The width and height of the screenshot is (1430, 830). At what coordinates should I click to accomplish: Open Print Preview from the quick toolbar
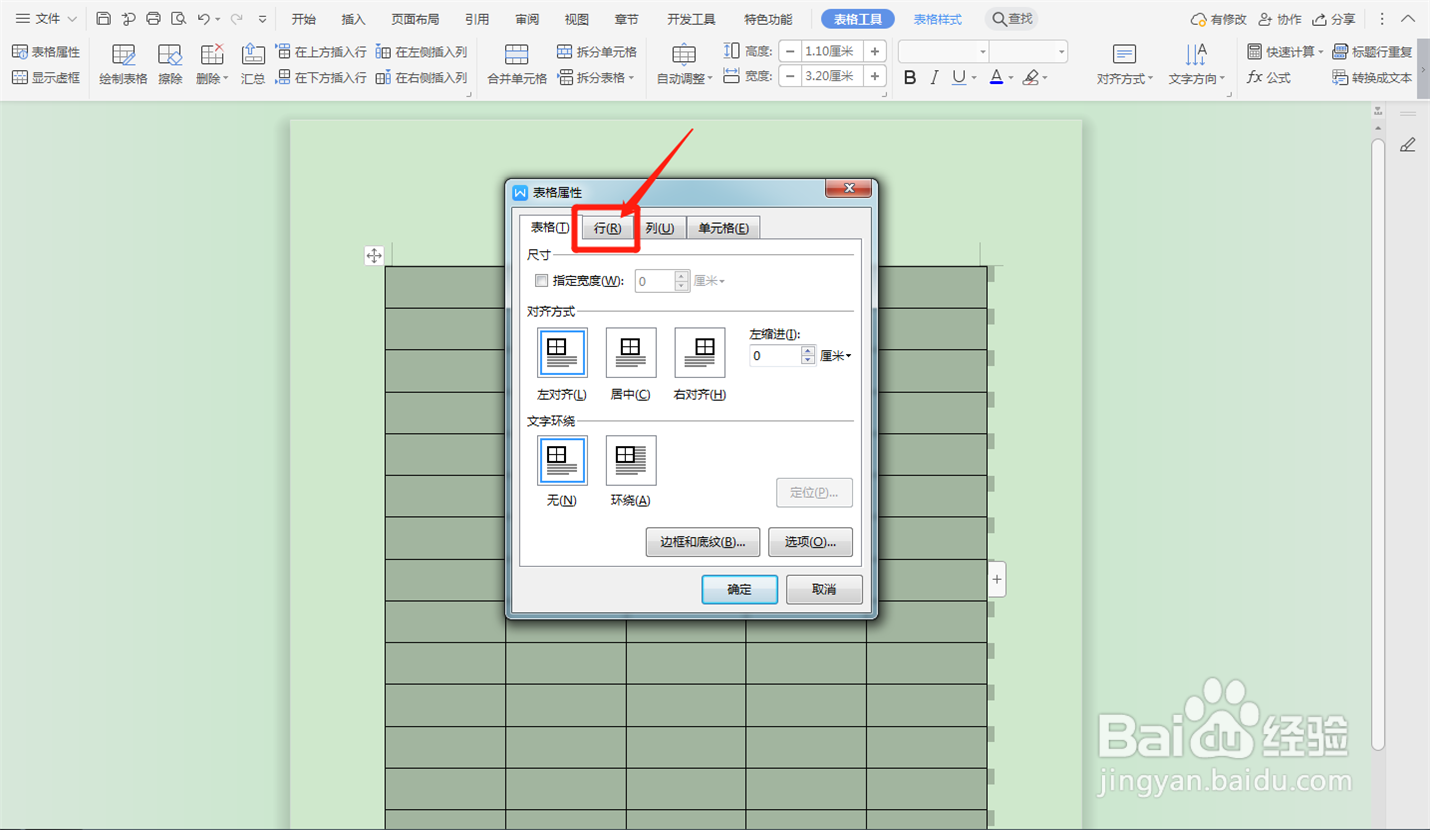click(178, 19)
